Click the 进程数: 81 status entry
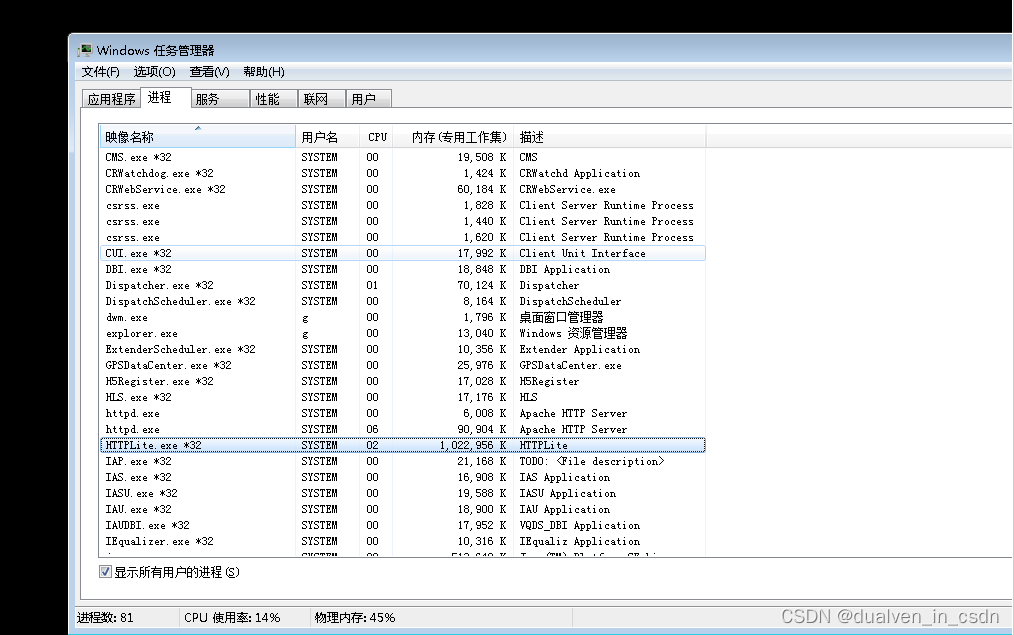Screen dimensions: 1014x635 click(105, 618)
